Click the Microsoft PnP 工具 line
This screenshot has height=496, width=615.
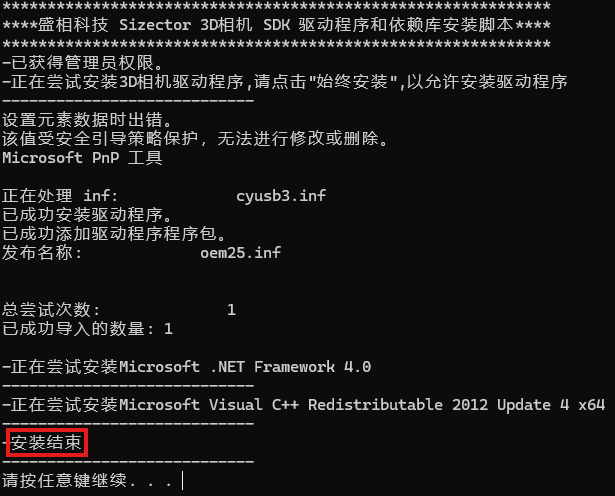pos(82,158)
